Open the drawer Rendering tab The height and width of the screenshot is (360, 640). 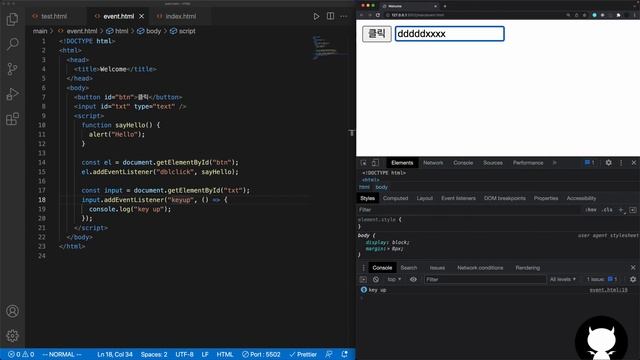(x=527, y=268)
